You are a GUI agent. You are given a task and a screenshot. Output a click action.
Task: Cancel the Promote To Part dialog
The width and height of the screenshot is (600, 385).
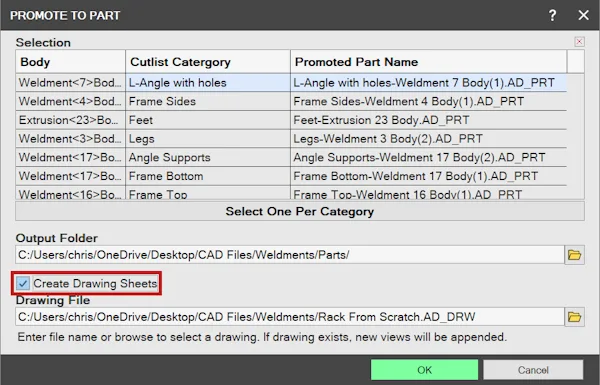click(533, 370)
